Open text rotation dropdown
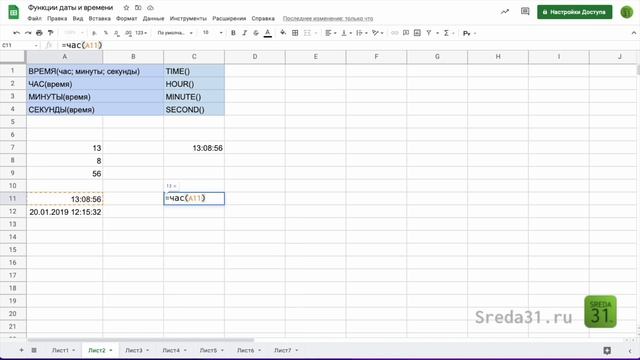 click(378, 33)
